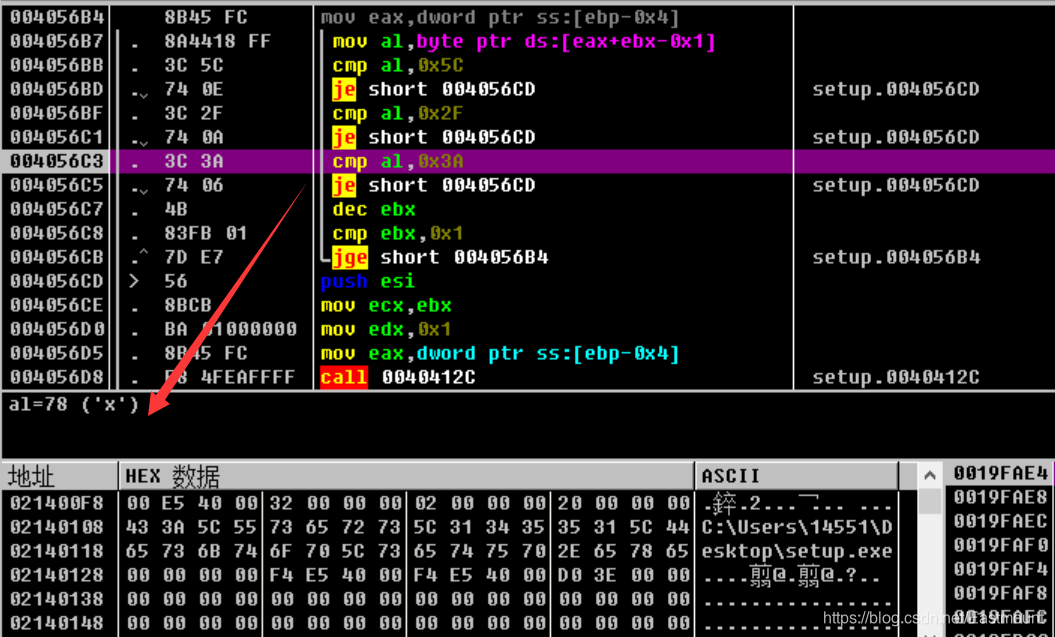Click stack address 0019FAF4
1055x637 pixels.
1001,569
